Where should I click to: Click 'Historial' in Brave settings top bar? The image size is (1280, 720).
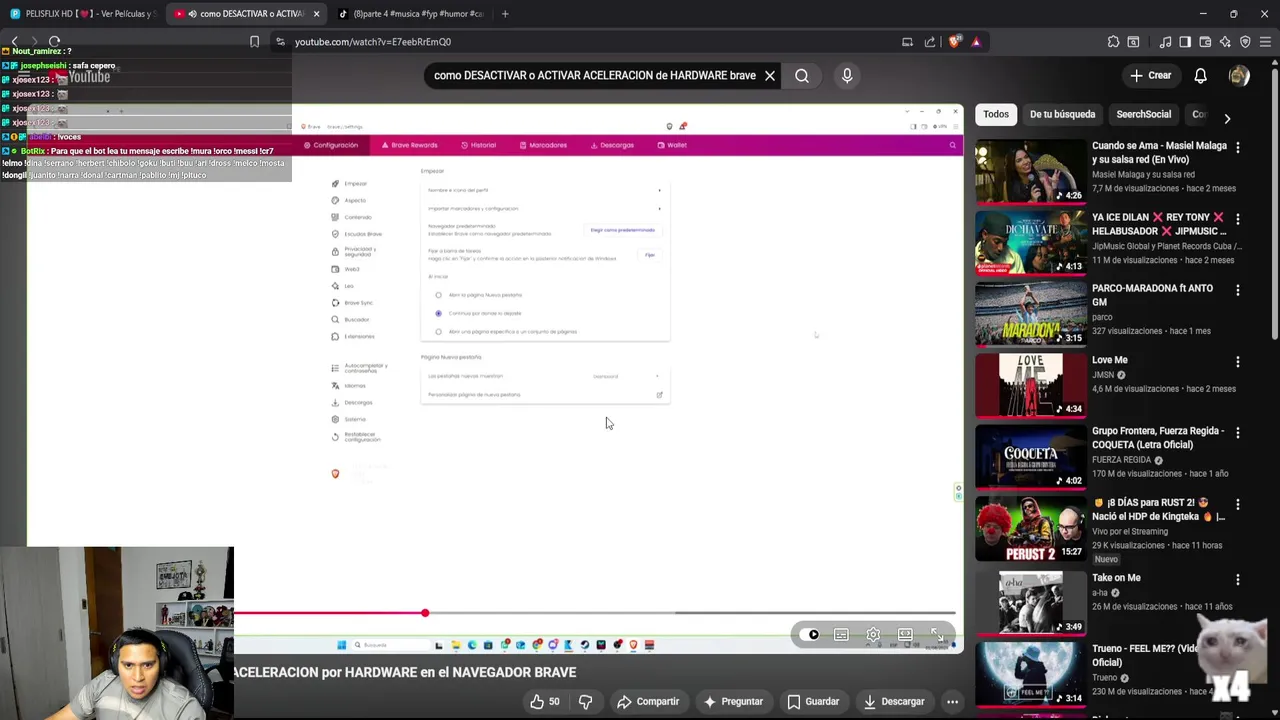[x=479, y=145]
